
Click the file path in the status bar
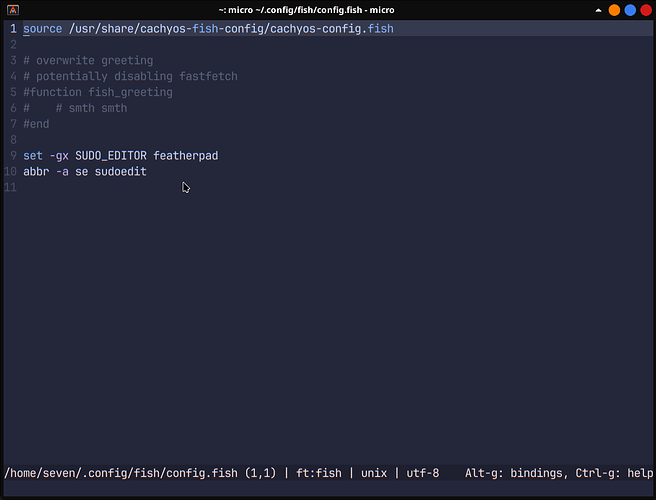(x=121, y=473)
